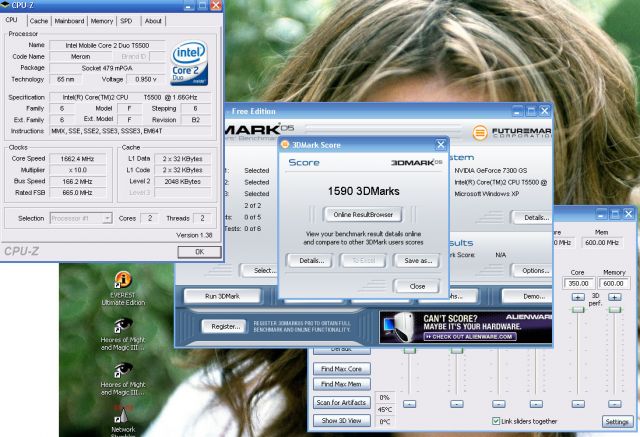Click the Level 2 2048 KBytes cache value
640x437 pixels.
coord(182,182)
